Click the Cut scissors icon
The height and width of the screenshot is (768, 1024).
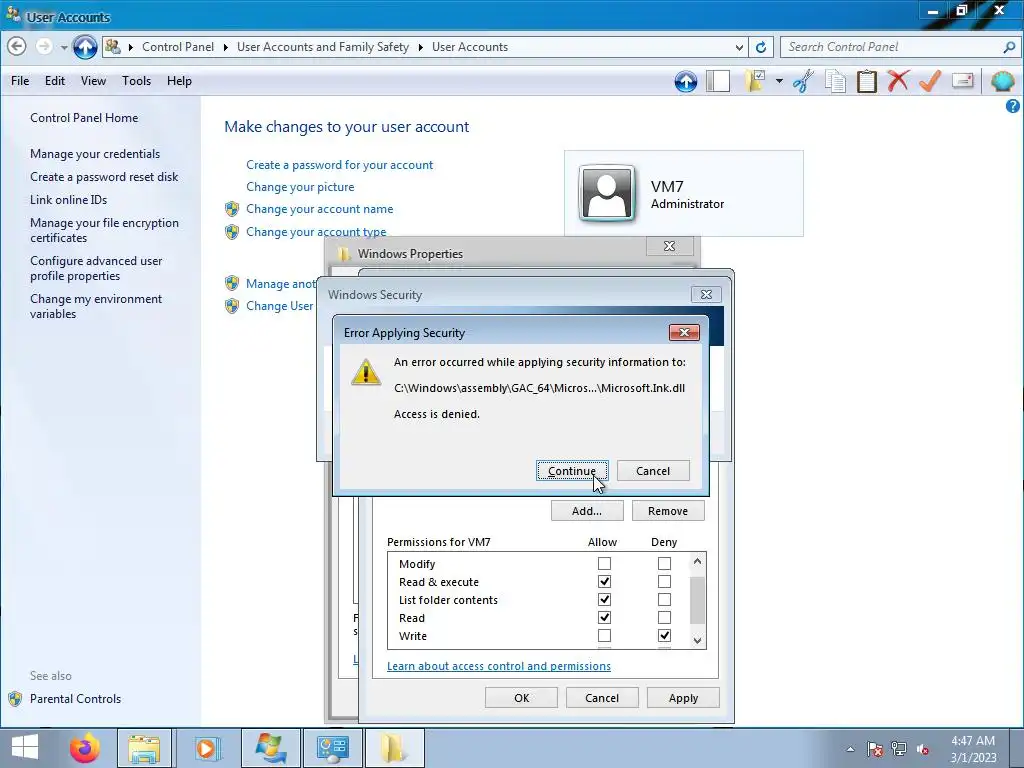coord(803,82)
